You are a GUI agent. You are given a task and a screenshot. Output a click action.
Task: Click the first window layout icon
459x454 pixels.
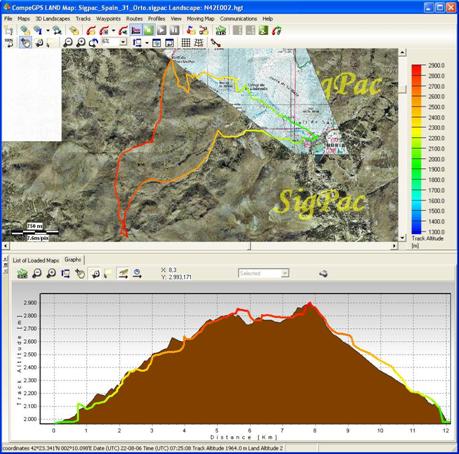[156, 43]
